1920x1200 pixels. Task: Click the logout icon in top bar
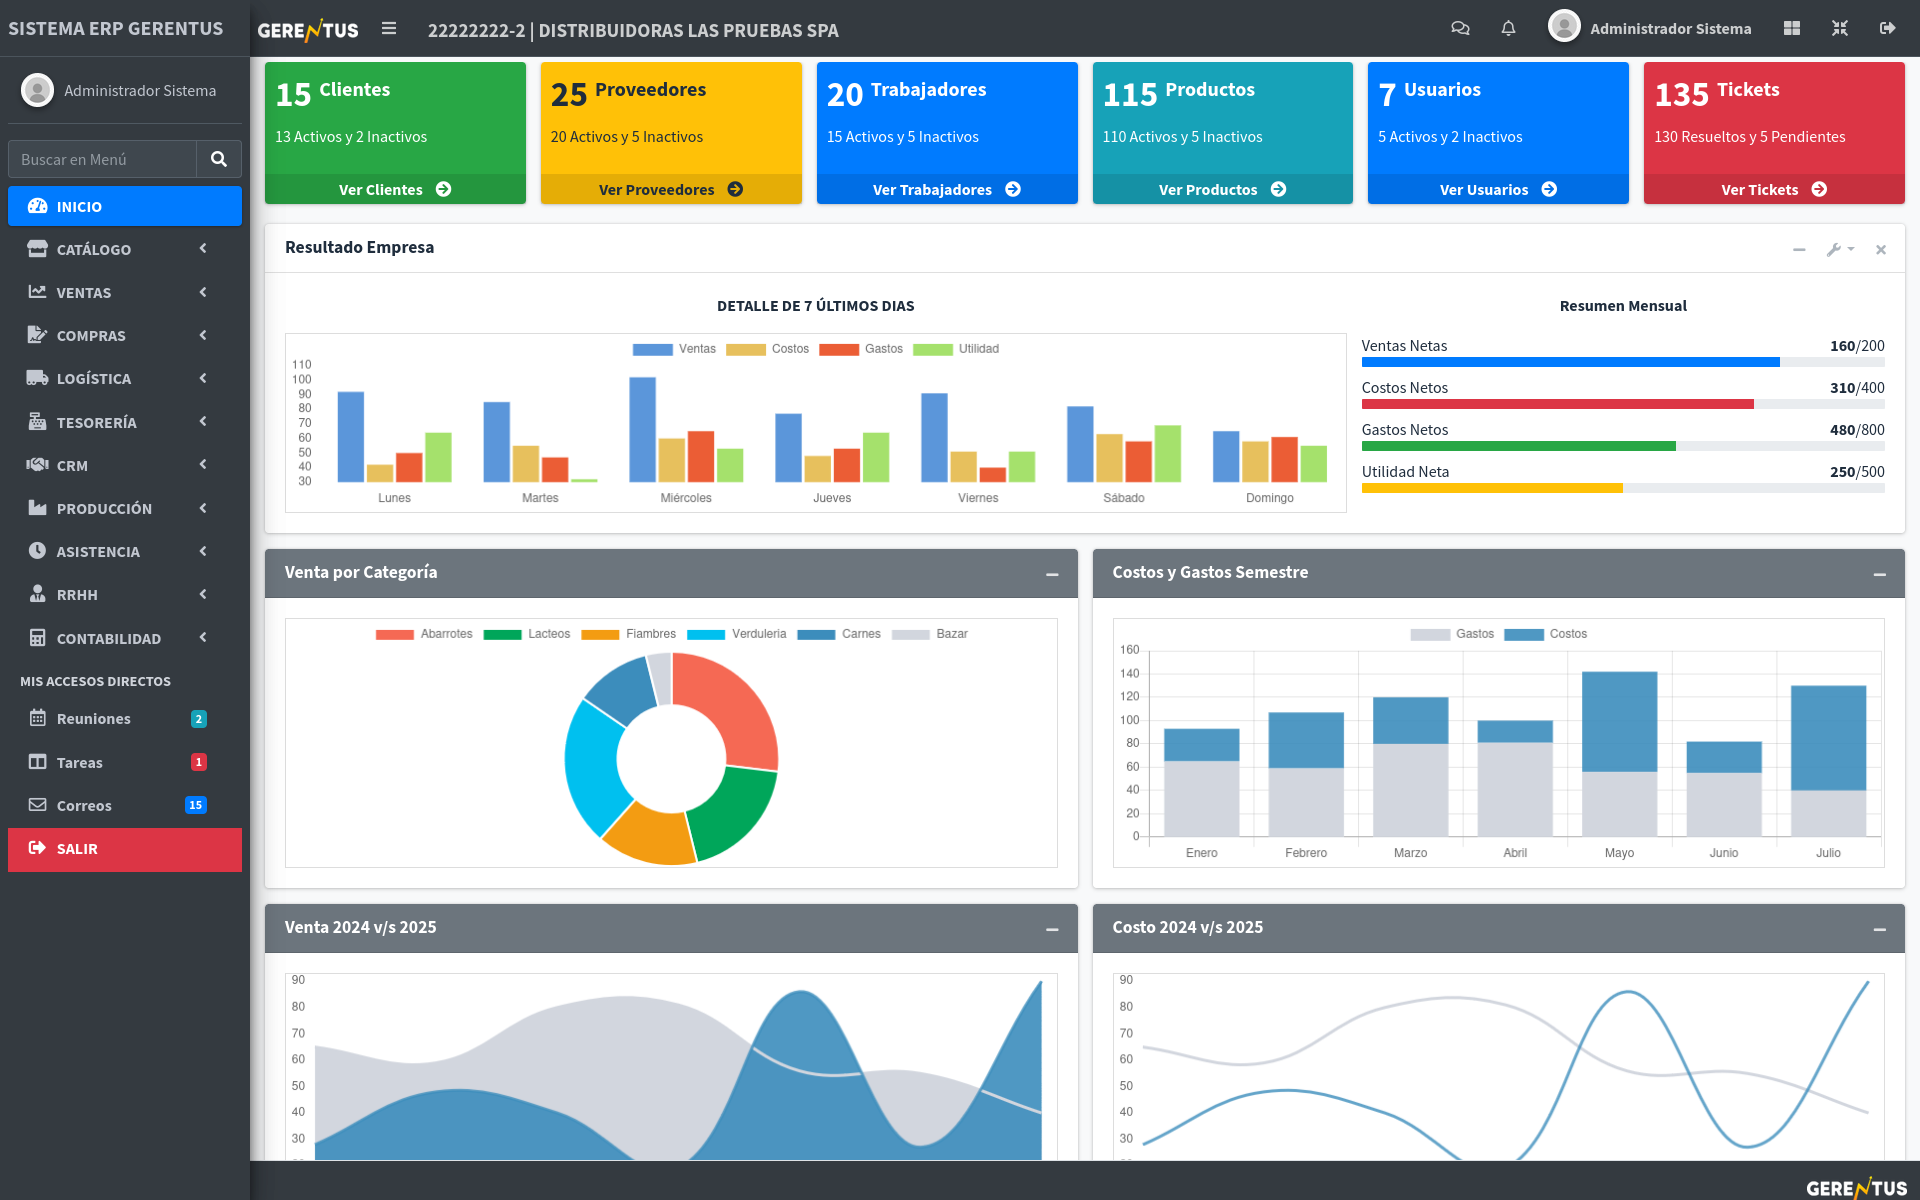pos(1887,29)
